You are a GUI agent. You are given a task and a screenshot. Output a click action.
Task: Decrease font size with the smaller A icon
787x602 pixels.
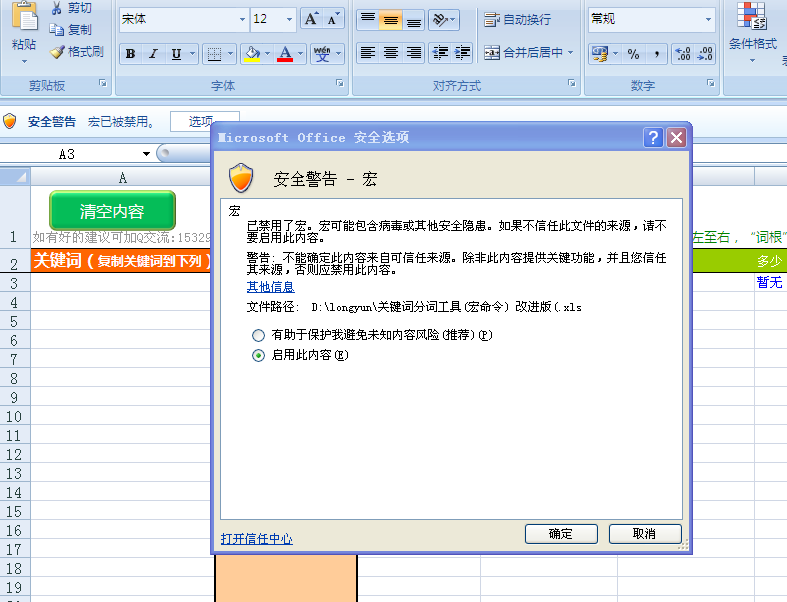pyautogui.click(x=333, y=19)
